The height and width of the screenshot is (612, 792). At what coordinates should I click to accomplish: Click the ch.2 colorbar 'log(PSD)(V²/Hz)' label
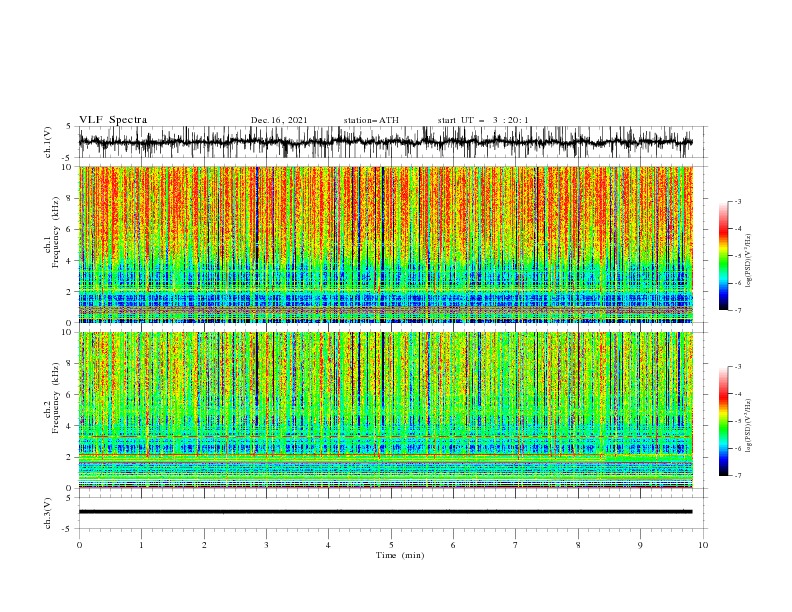pos(748,425)
